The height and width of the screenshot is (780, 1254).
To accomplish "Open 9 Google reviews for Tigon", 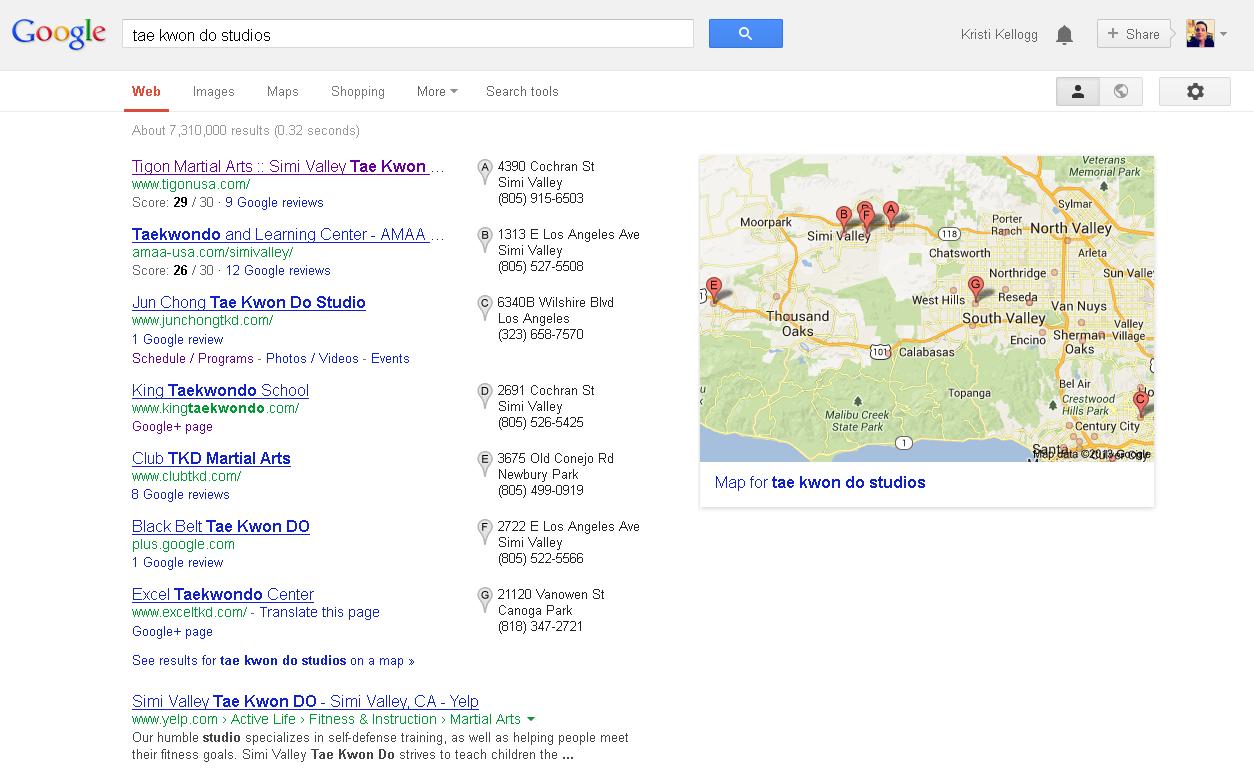I will pyautogui.click(x=274, y=202).
